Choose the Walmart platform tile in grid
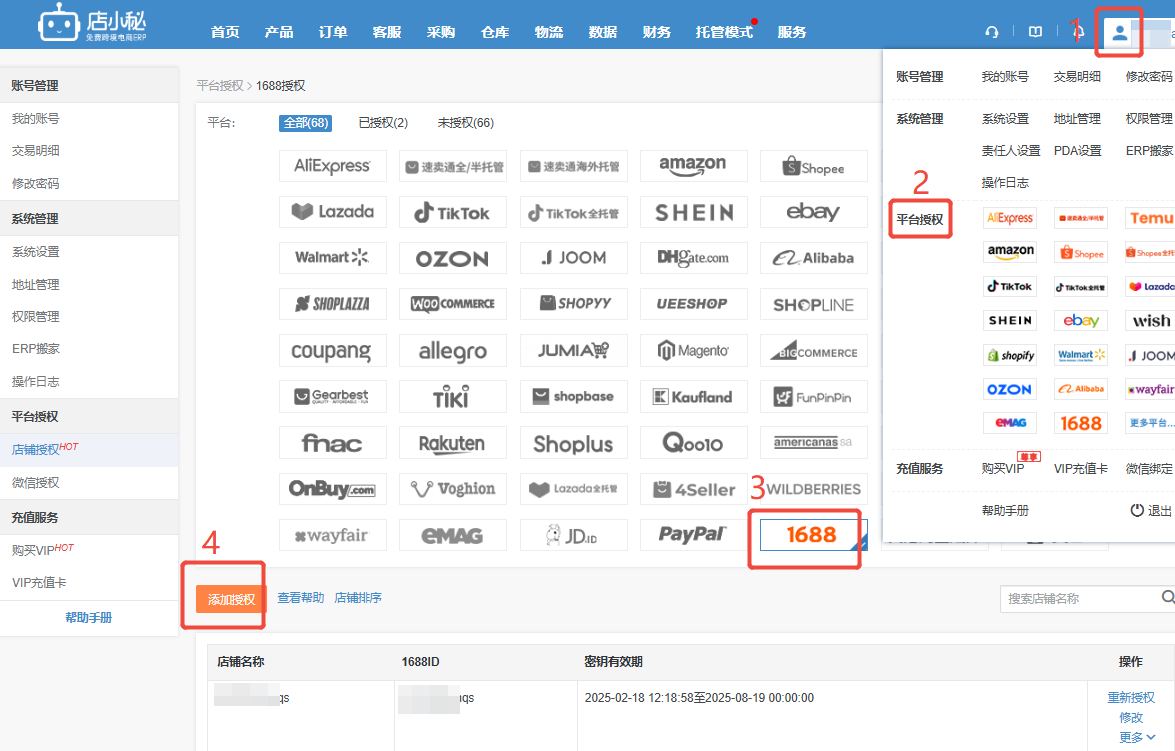Image resolution: width=1175 pixels, height=751 pixels. point(333,258)
